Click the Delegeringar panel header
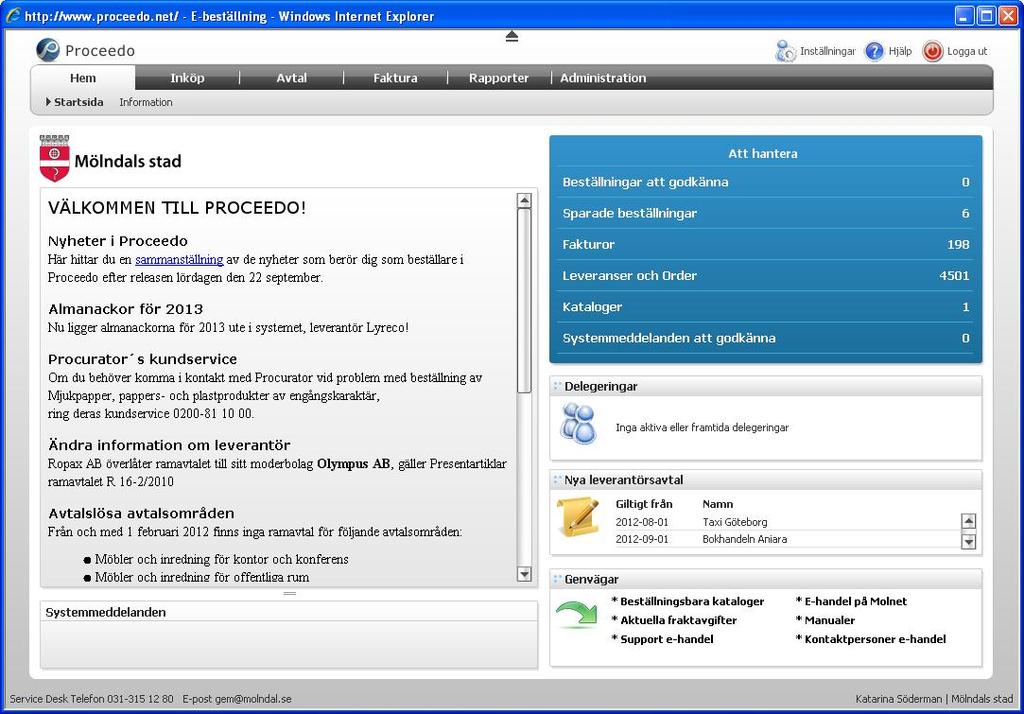 [x=766, y=386]
